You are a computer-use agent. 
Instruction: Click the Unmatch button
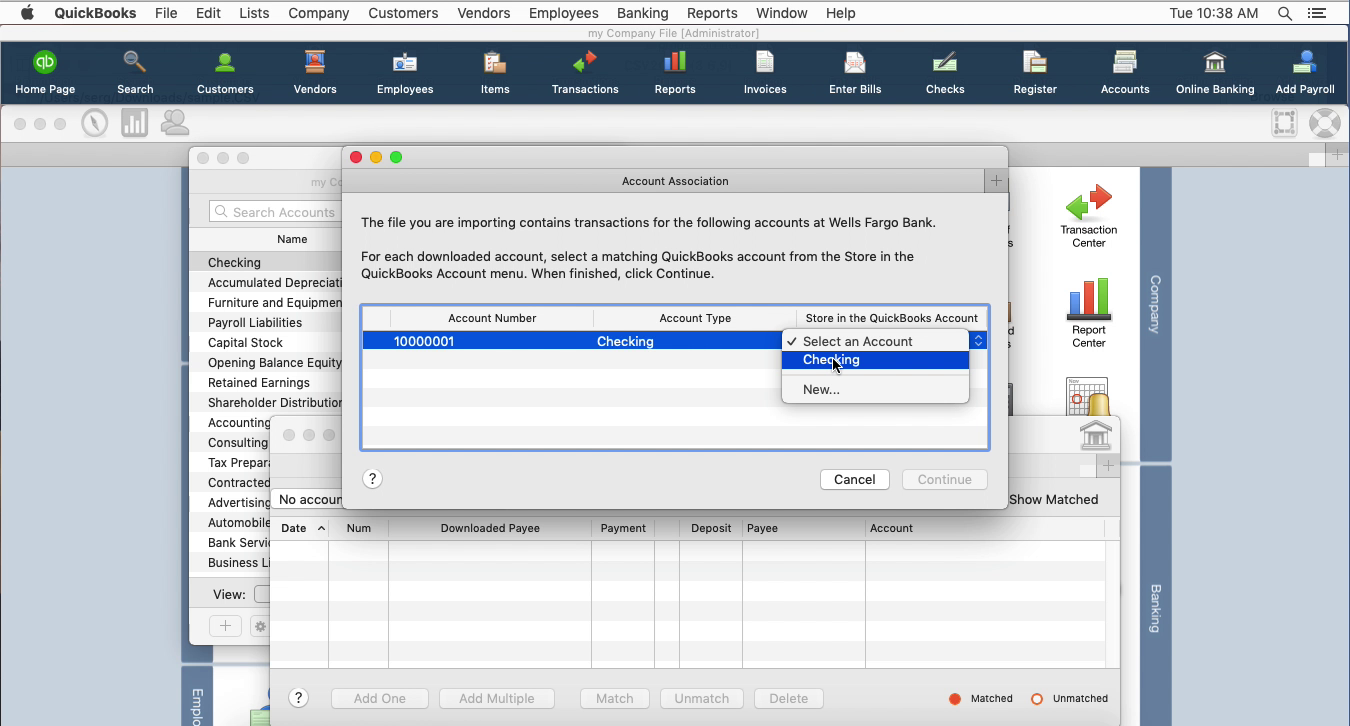[x=702, y=698]
